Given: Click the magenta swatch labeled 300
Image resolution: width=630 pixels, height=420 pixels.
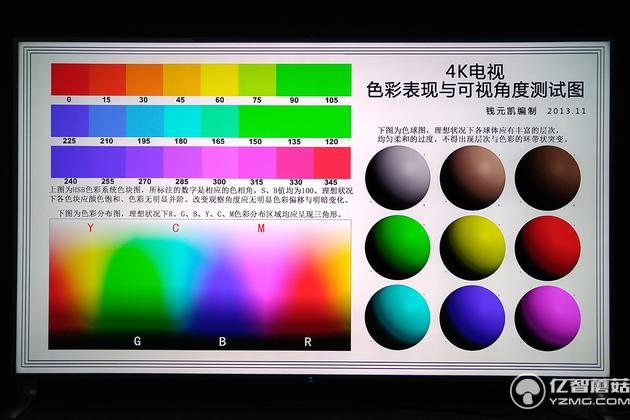Looking at the screenshot, I should point(220,163).
